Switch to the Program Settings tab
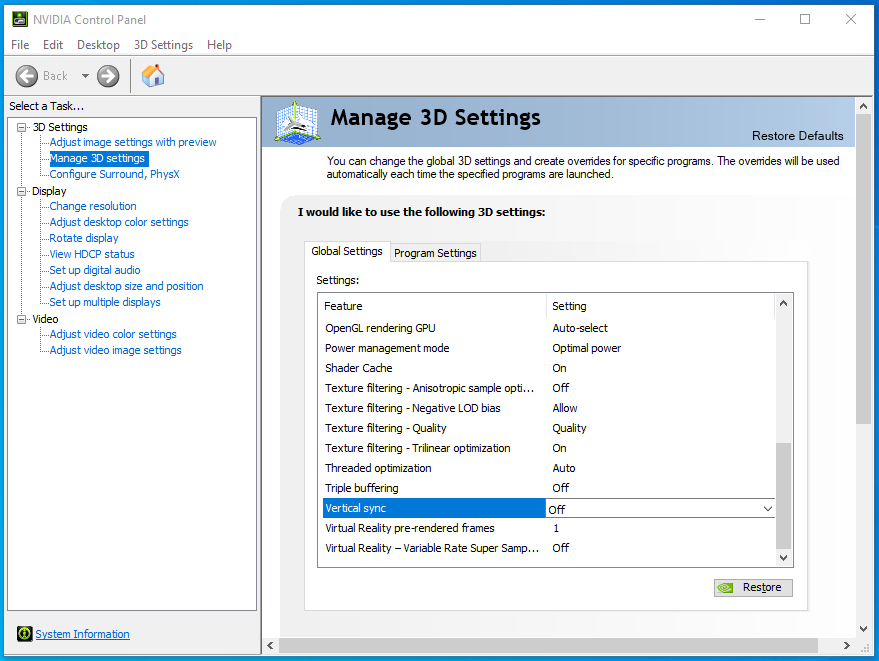 pyautogui.click(x=435, y=253)
